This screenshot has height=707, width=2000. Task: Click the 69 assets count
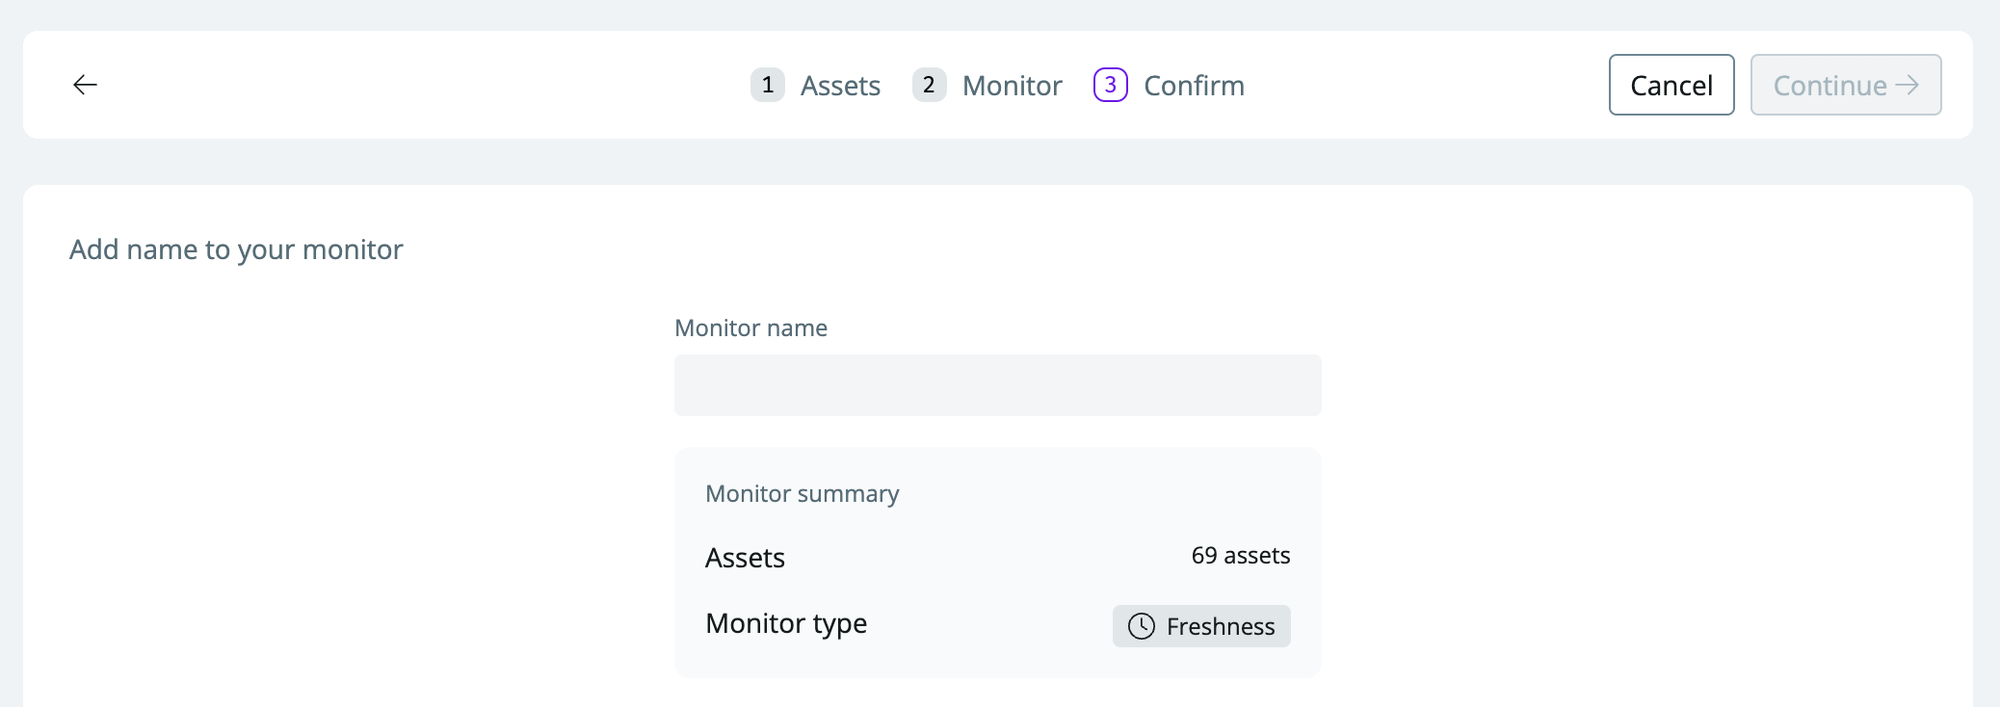click(x=1240, y=556)
